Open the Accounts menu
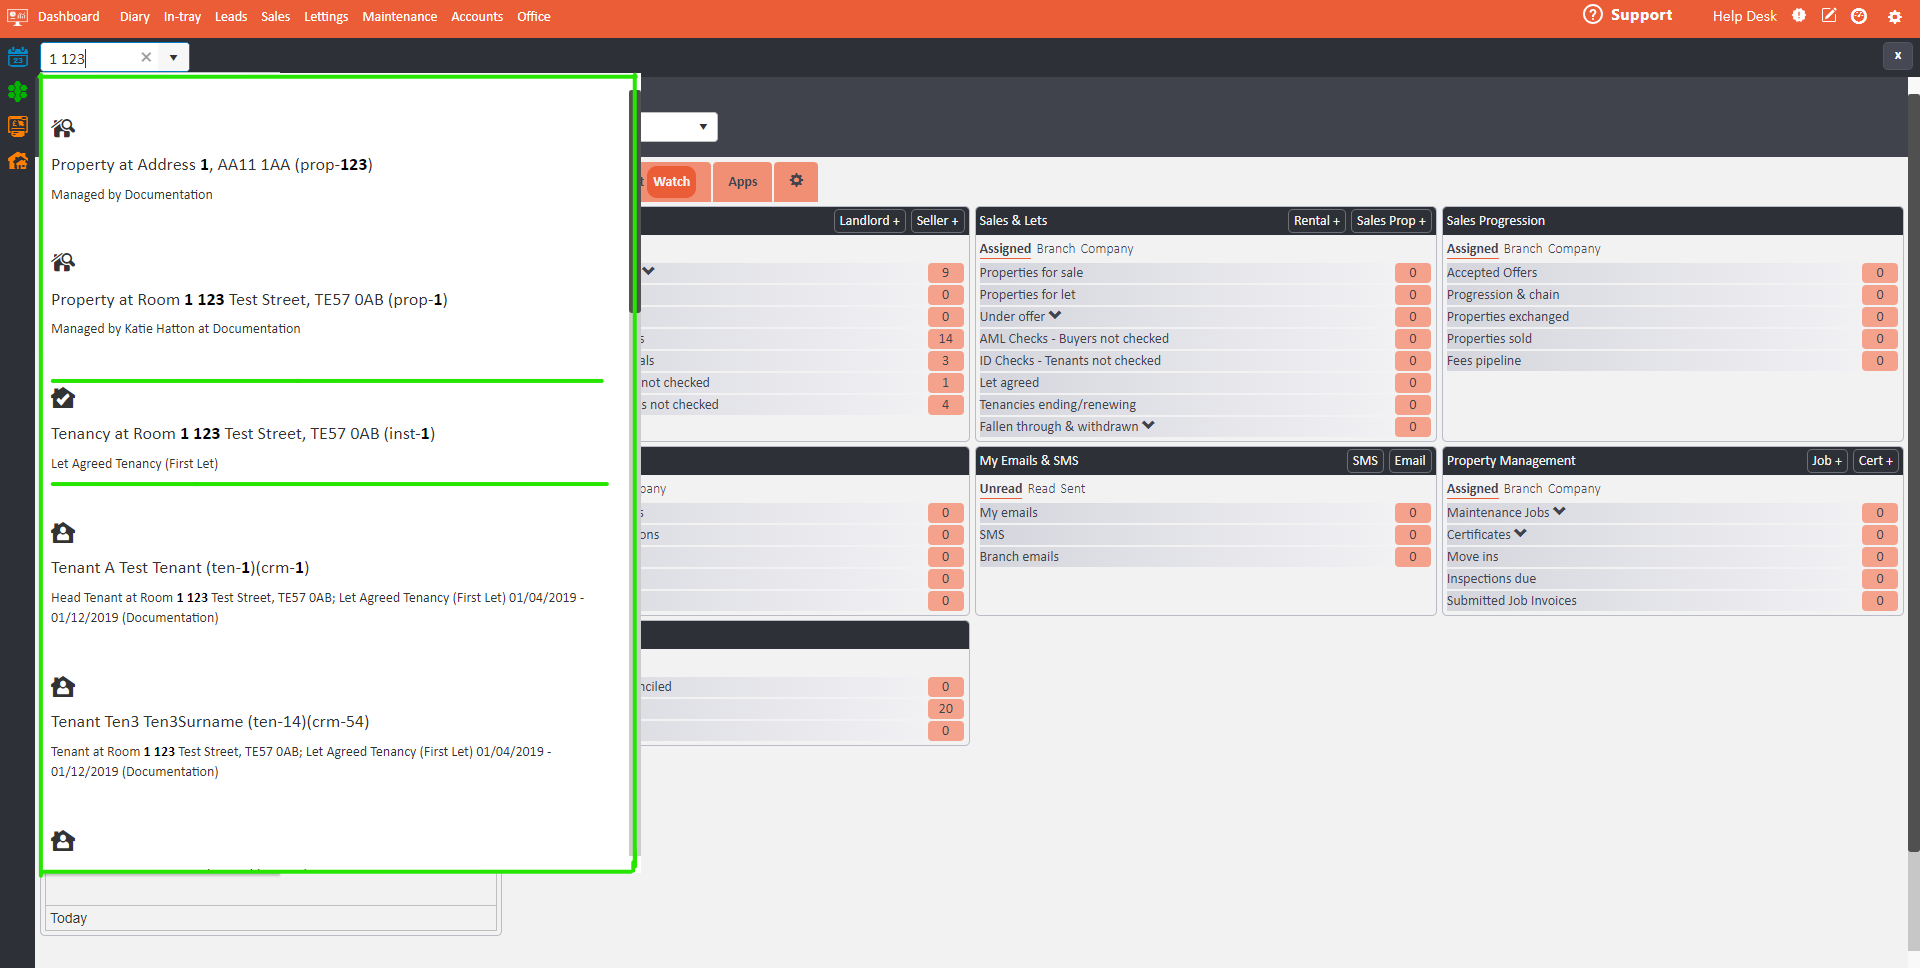Viewport: 1920px width, 968px height. [476, 17]
